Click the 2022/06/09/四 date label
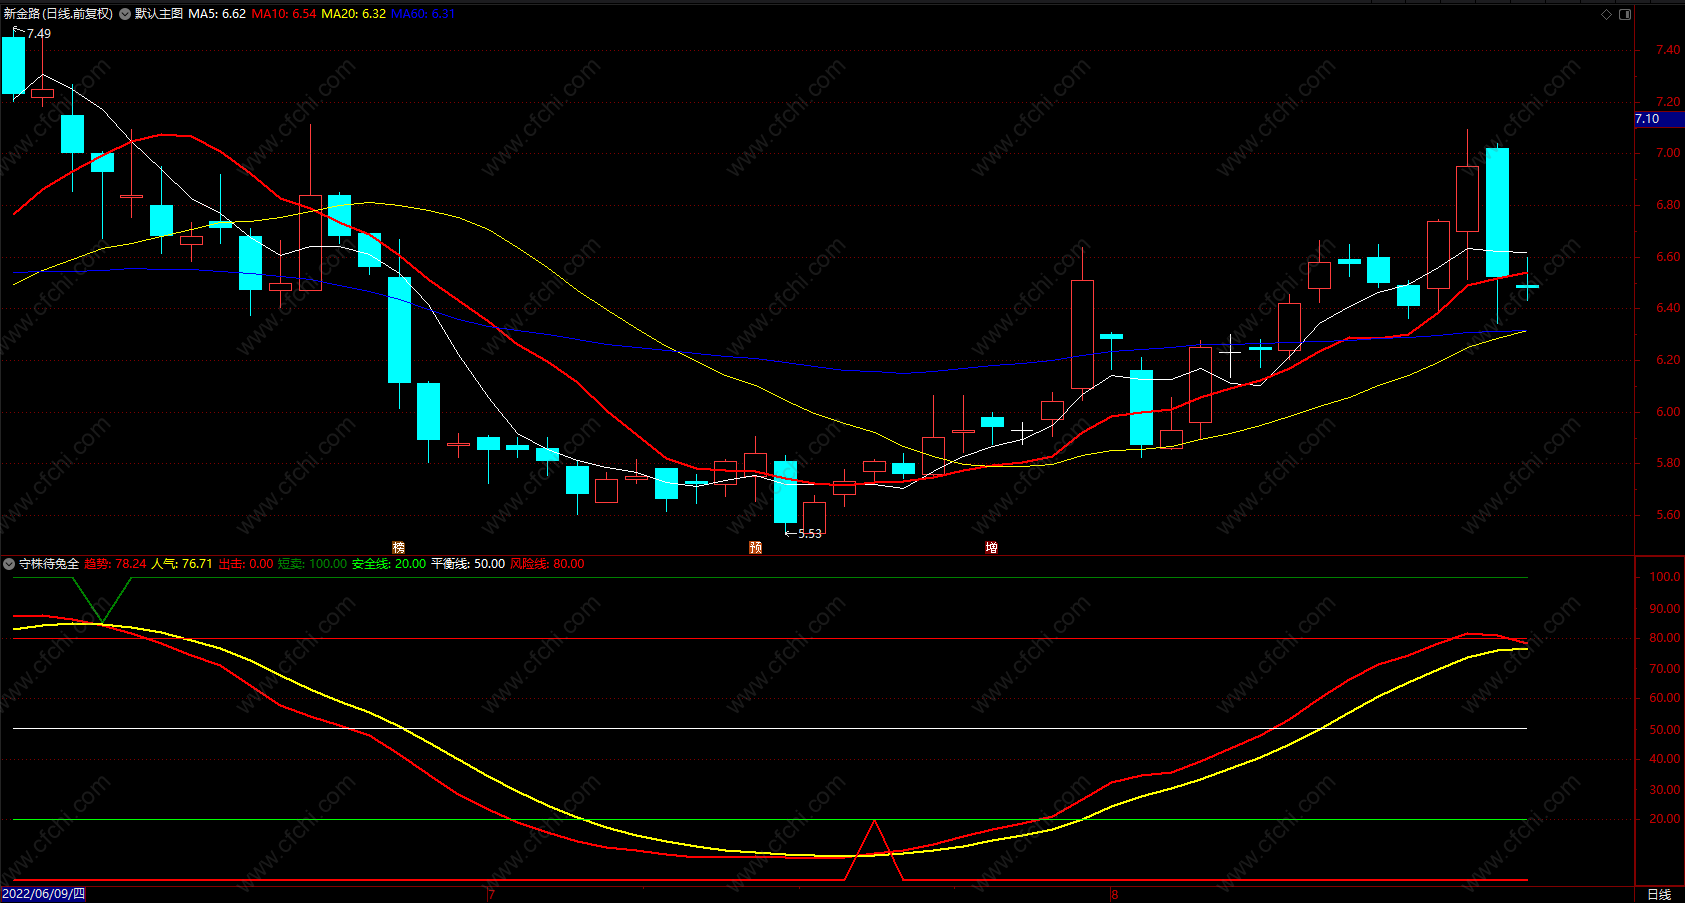 tap(44, 894)
